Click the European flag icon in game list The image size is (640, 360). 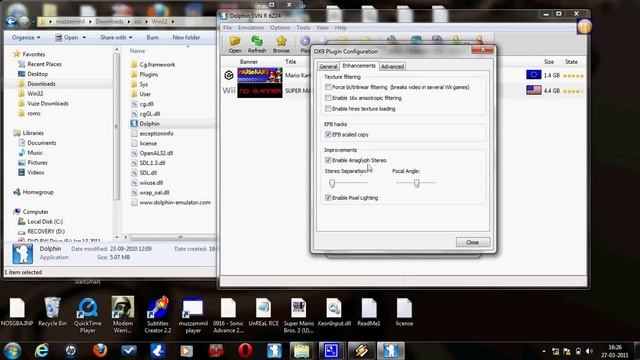coord(533,75)
